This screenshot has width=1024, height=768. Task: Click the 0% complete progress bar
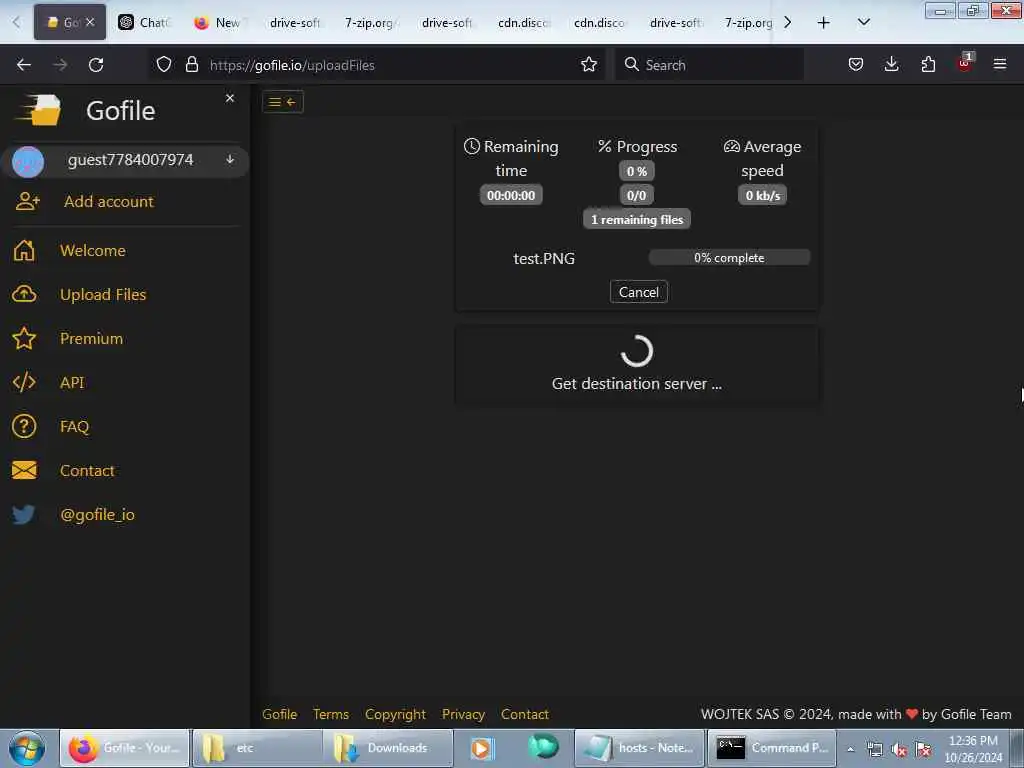click(x=729, y=258)
